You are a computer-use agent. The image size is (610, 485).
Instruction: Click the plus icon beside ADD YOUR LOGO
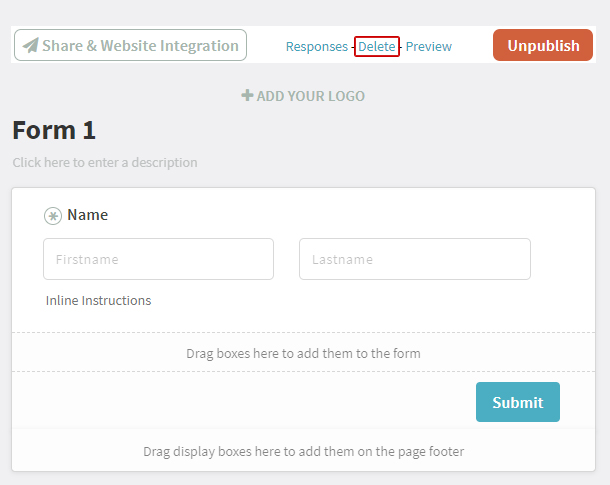pyautogui.click(x=247, y=95)
